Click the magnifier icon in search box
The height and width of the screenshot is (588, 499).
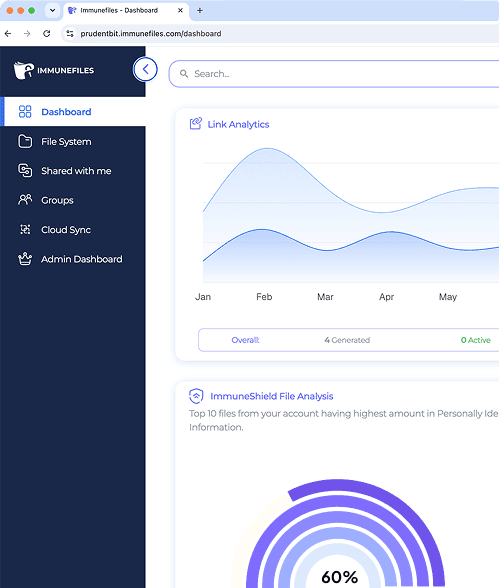(x=184, y=74)
